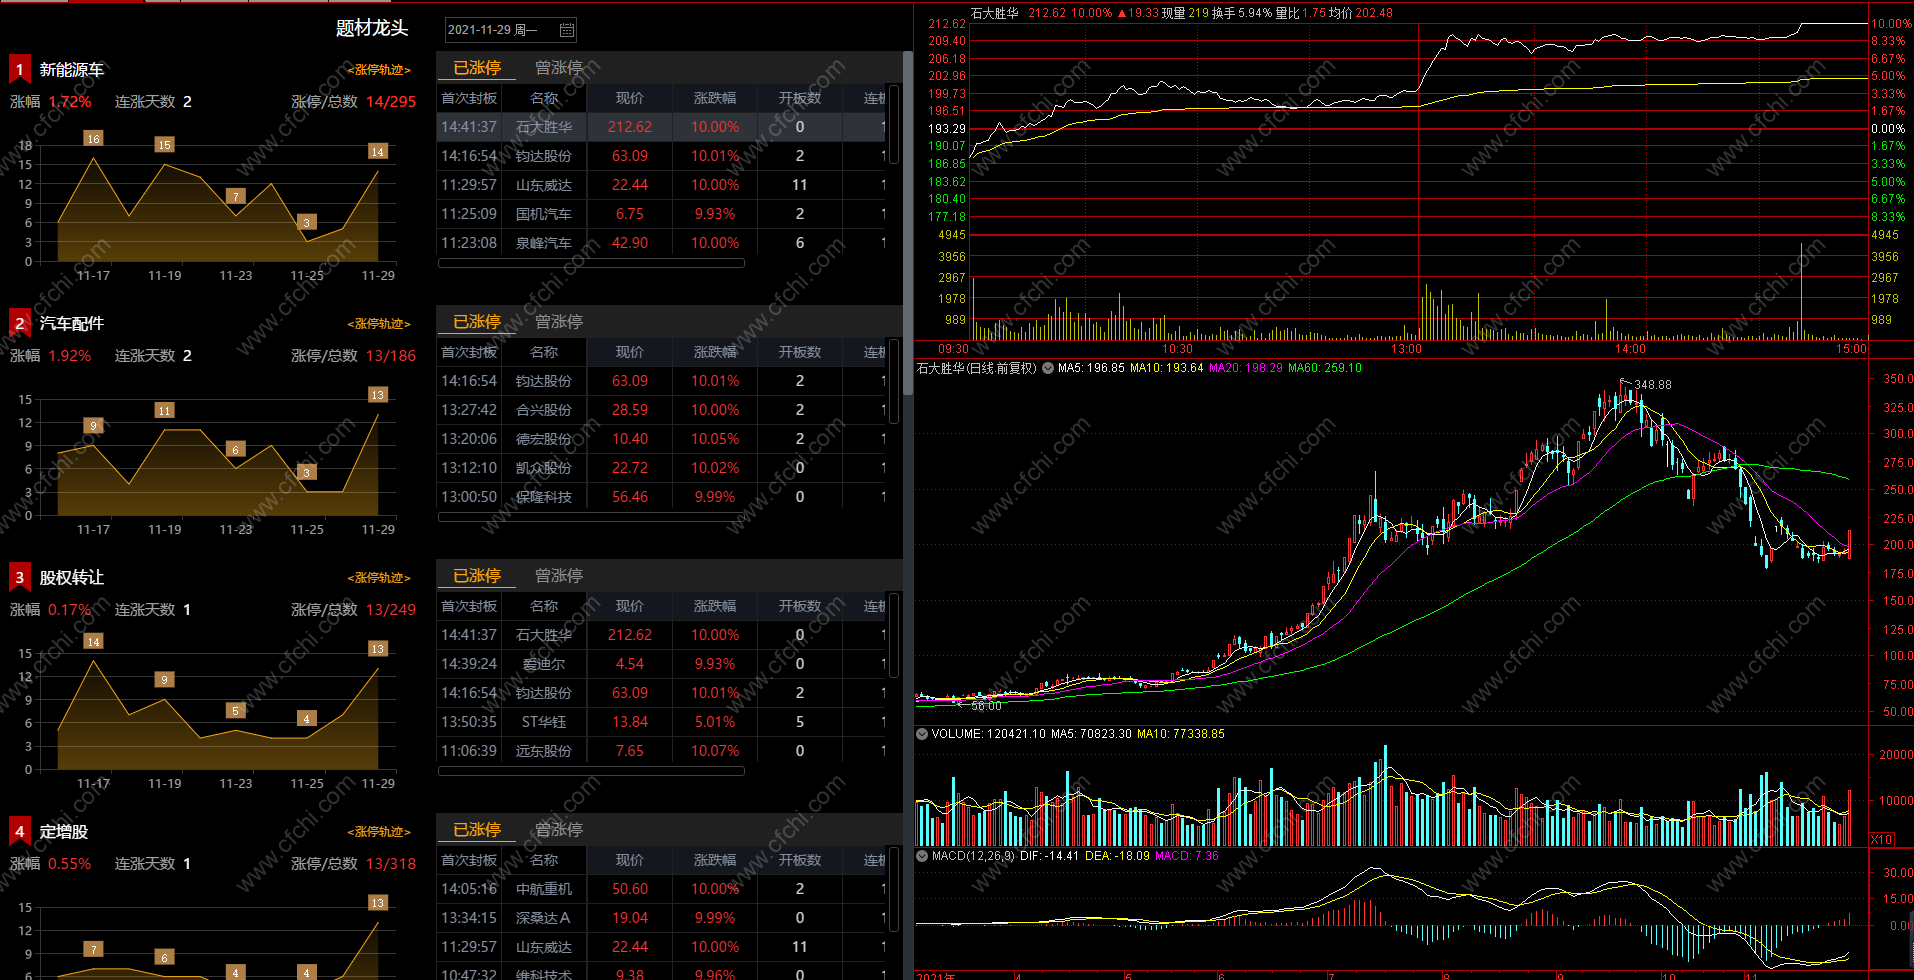The height and width of the screenshot is (980, 1914).
Task: Click the 新能源车 sector title
Action: tap(72, 70)
